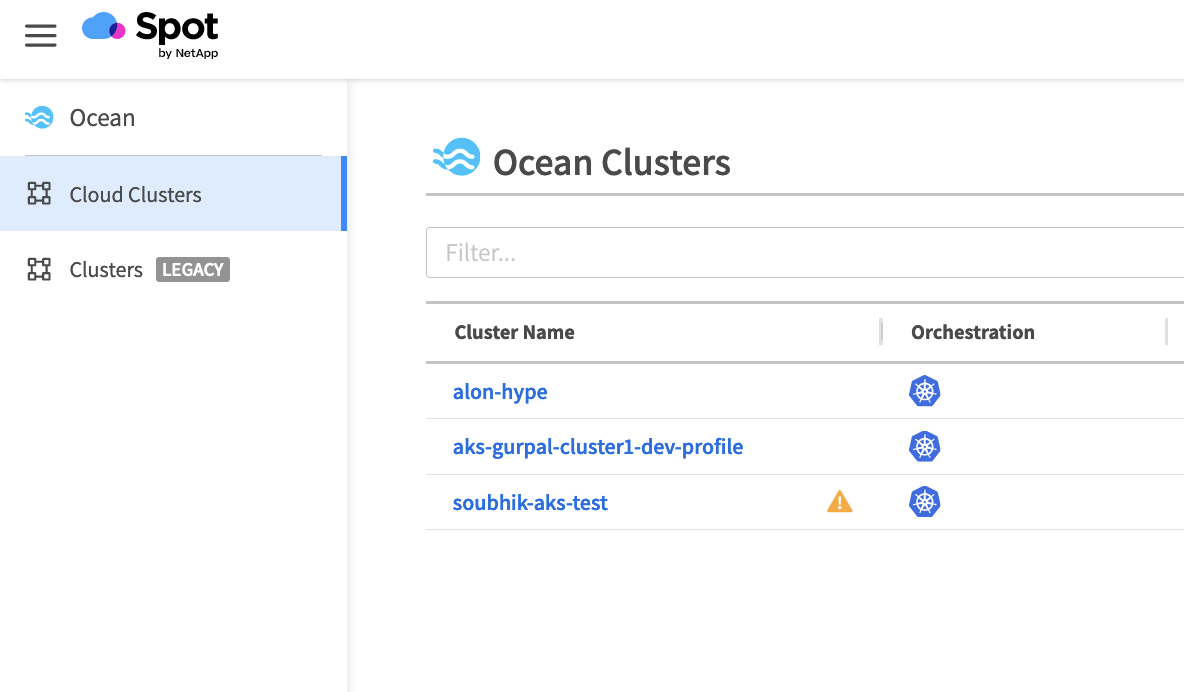The width and height of the screenshot is (1184, 692).
Task: Focus the Filter input field
Action: pyautogui.click(x=805, y=252)
